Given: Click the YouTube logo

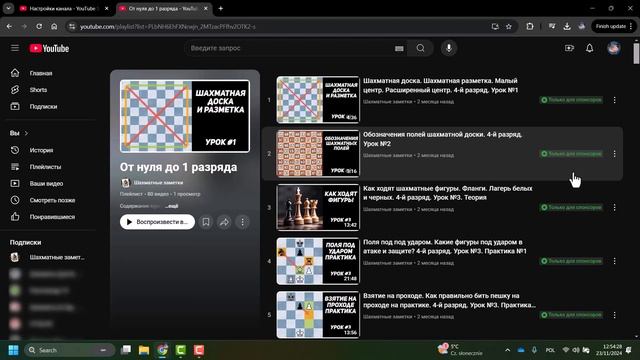Looking at the screenshot, I should tap(49, 48).
